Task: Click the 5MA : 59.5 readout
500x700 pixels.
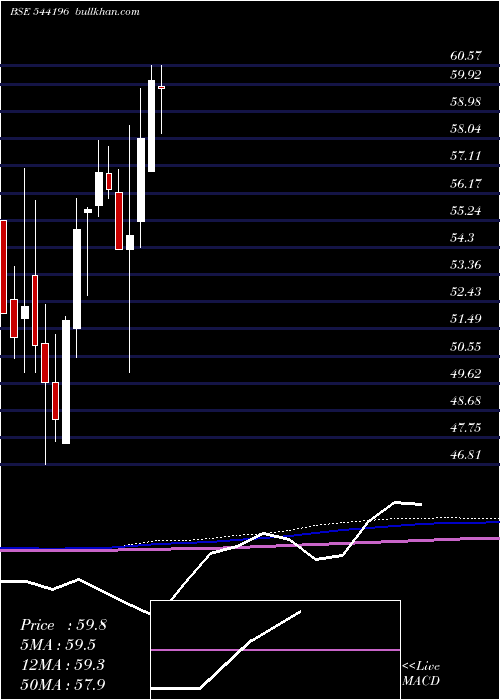Action: click(58, 645)
